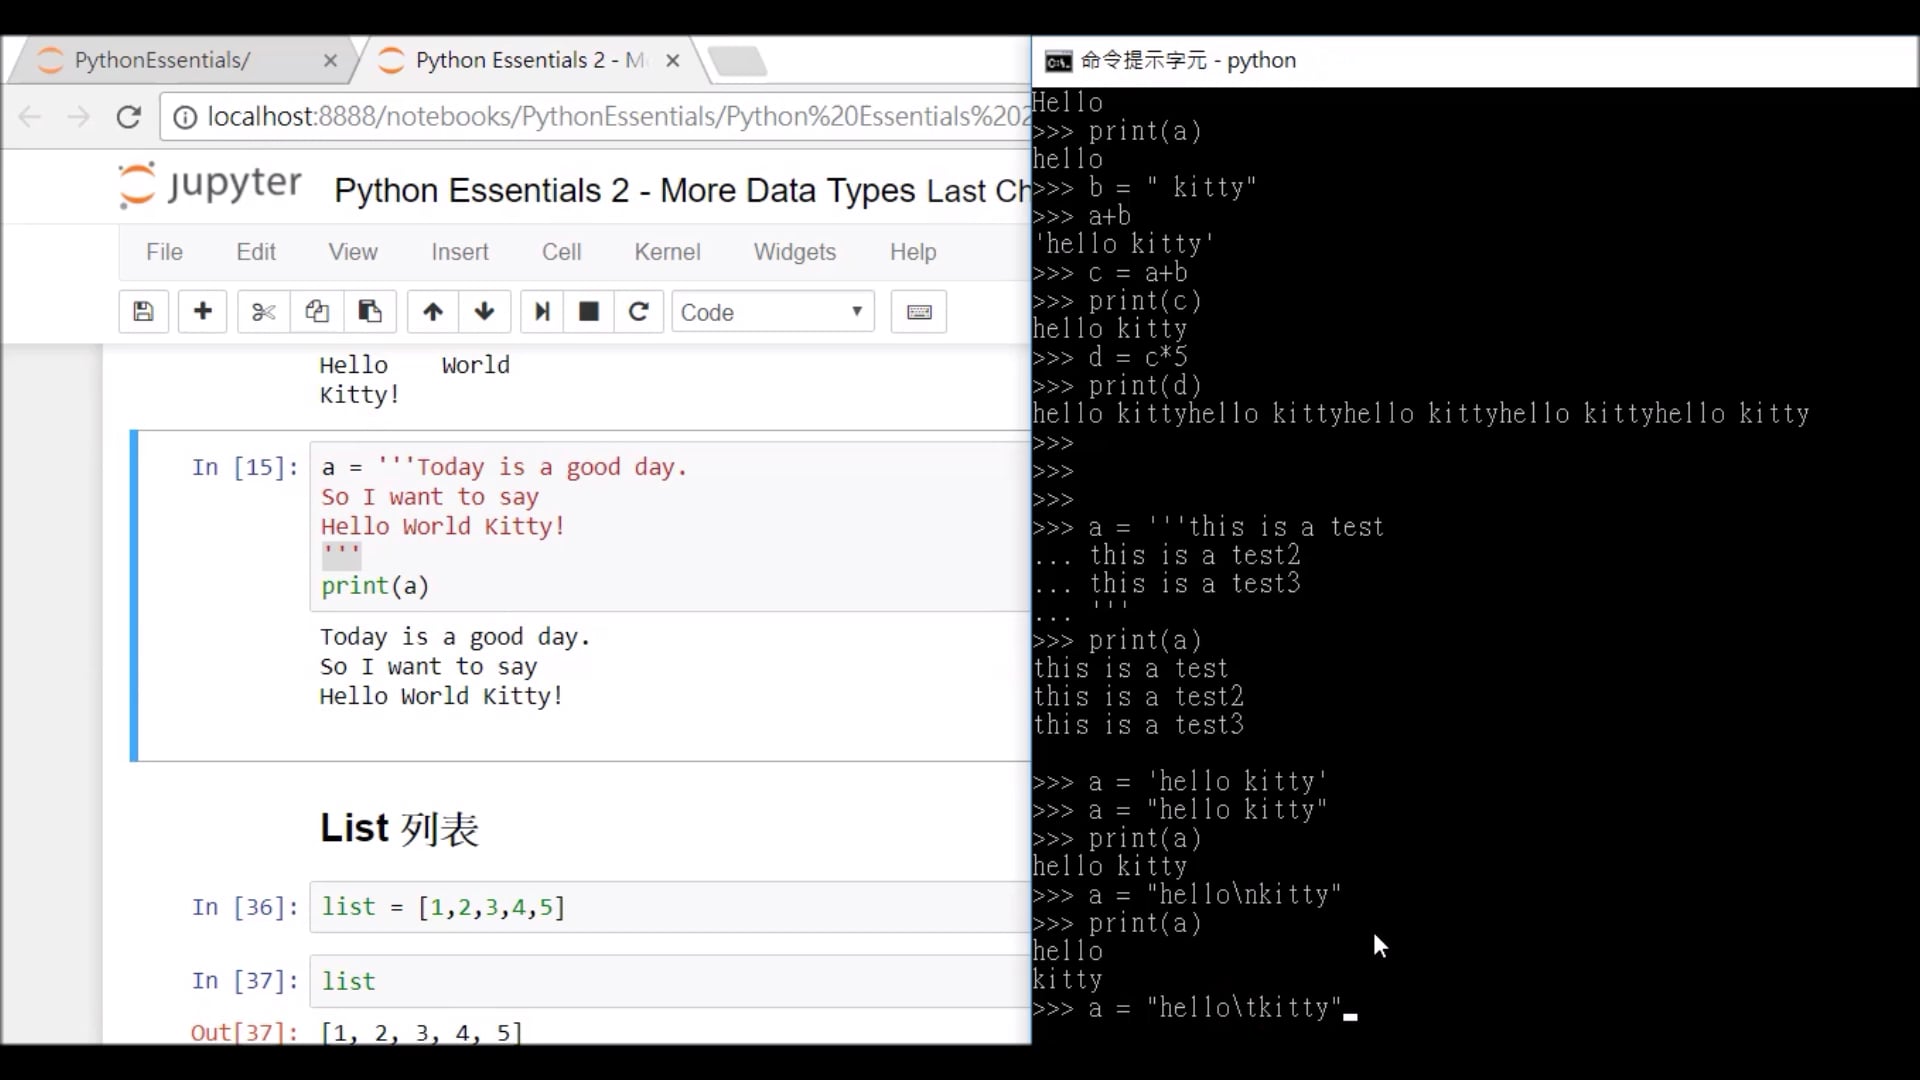The height and width of the screenshot is (1080, 1920).
Task: Reload the page in browser
Action: (129, 117)
